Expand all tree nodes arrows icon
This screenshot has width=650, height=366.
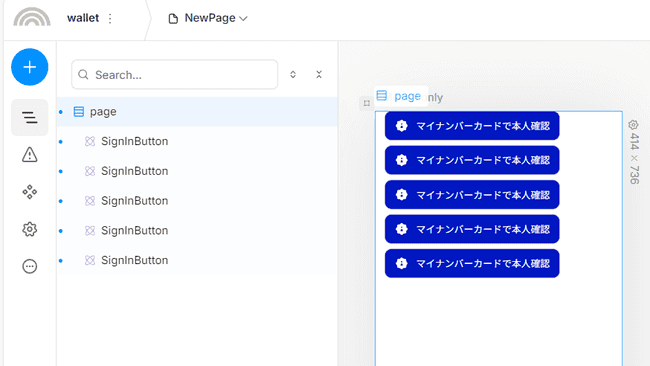(x=293, y=75)
